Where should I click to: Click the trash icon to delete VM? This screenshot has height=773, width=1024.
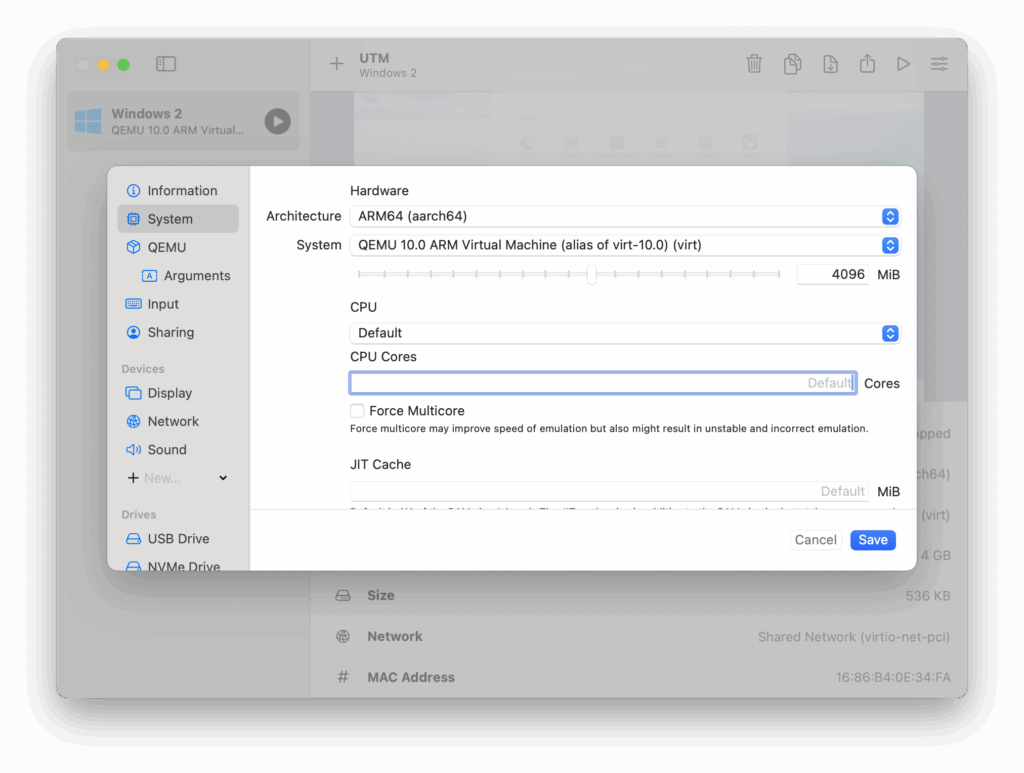point(754,64)
